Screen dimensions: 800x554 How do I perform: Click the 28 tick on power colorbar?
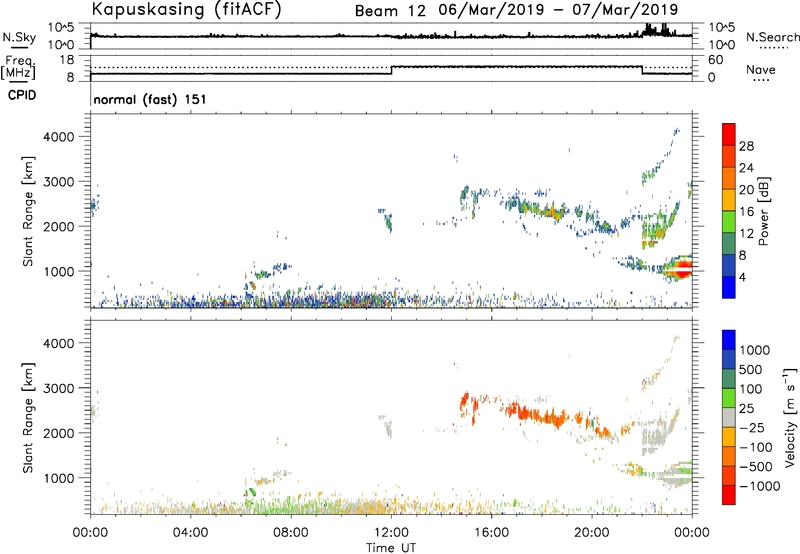[746, 146]
